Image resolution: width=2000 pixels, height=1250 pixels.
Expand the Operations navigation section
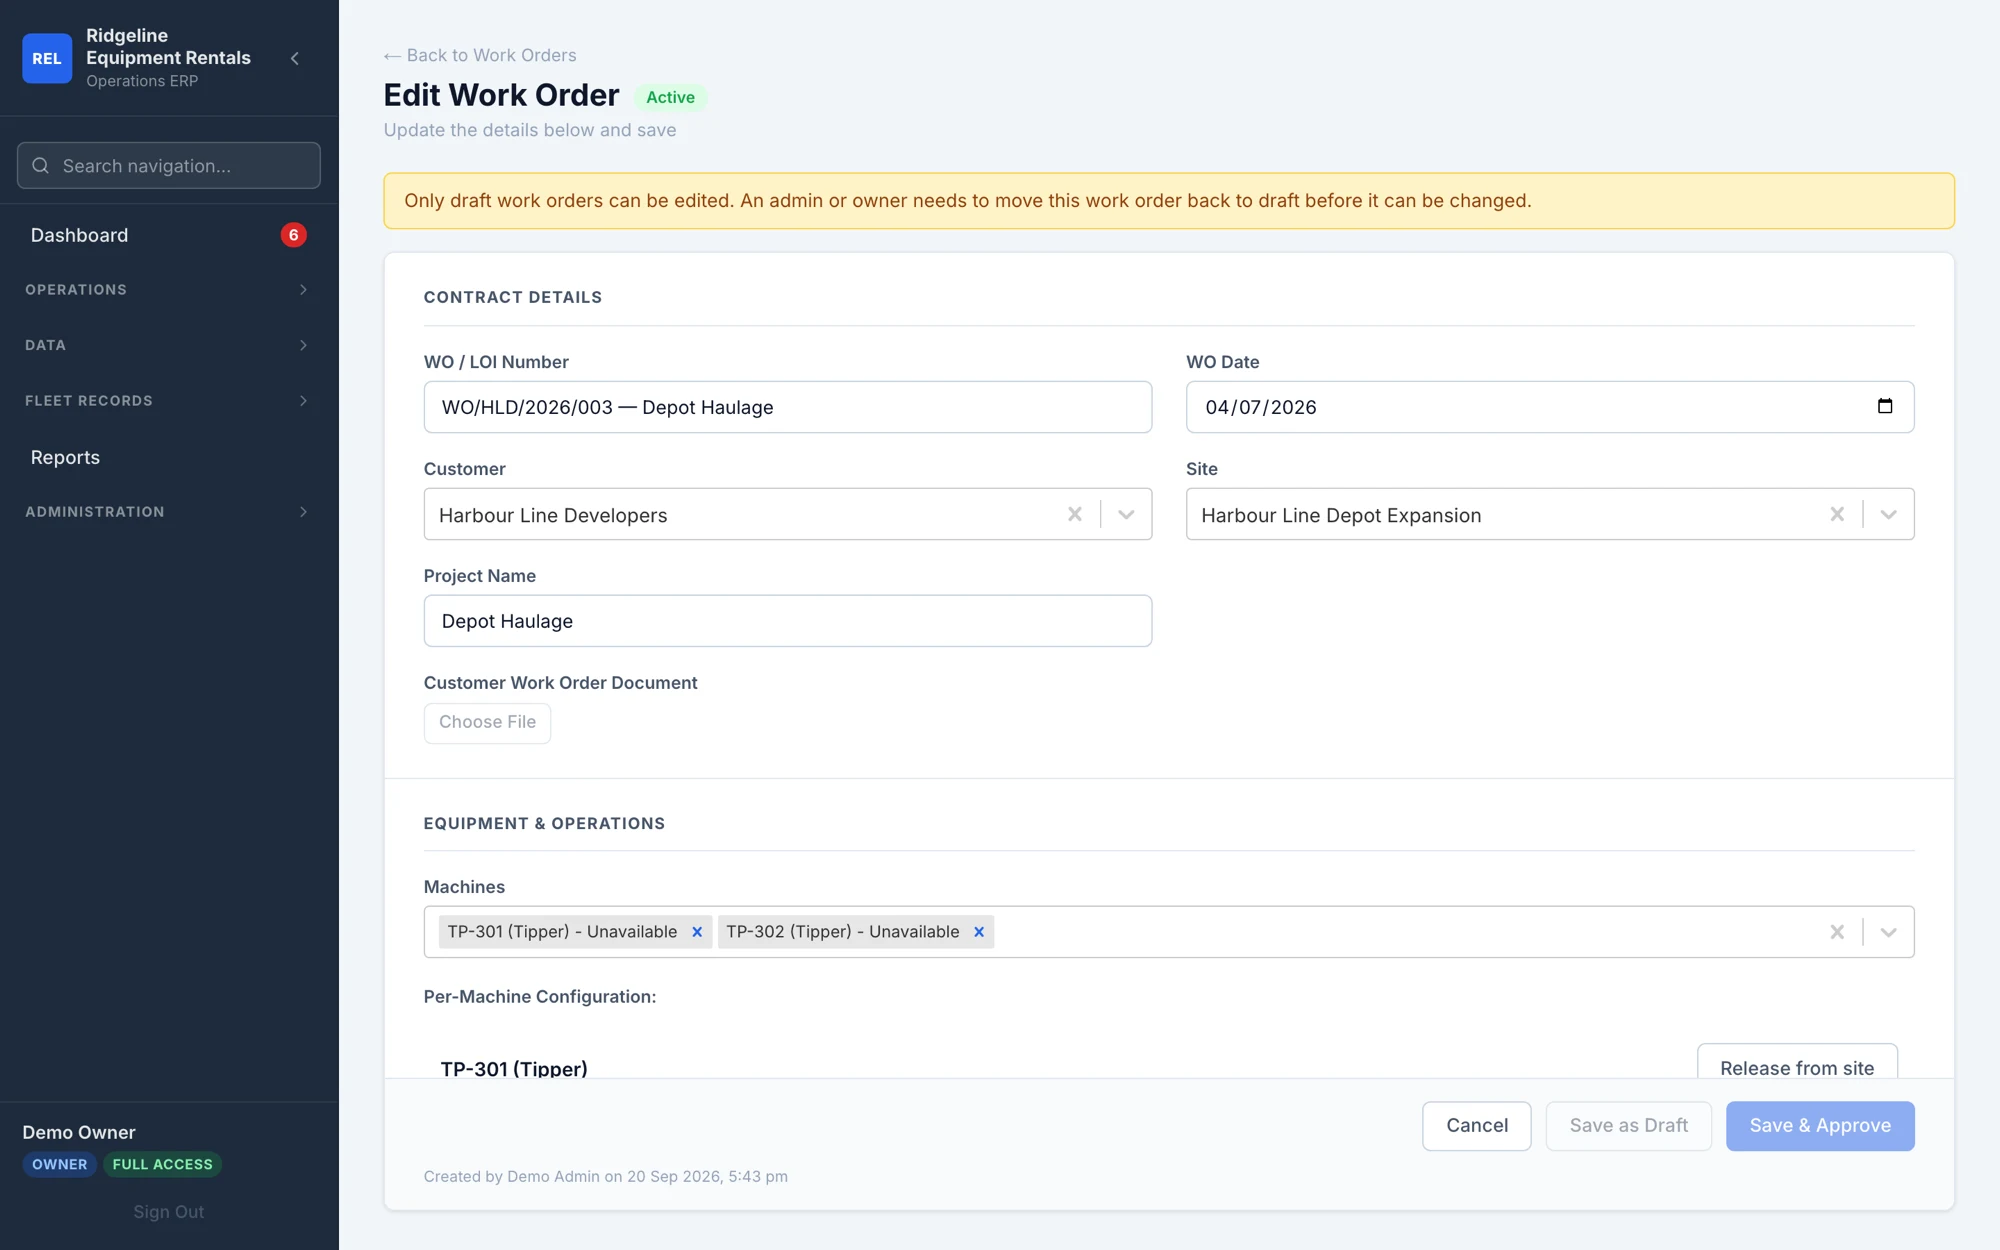(169, 290)
